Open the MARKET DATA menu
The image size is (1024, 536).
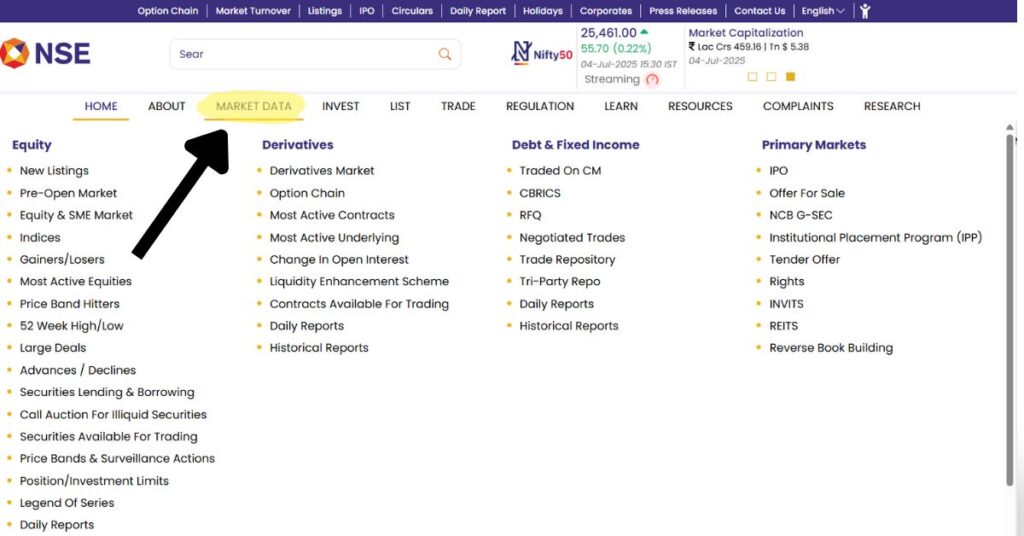click(x=253, y=106)
